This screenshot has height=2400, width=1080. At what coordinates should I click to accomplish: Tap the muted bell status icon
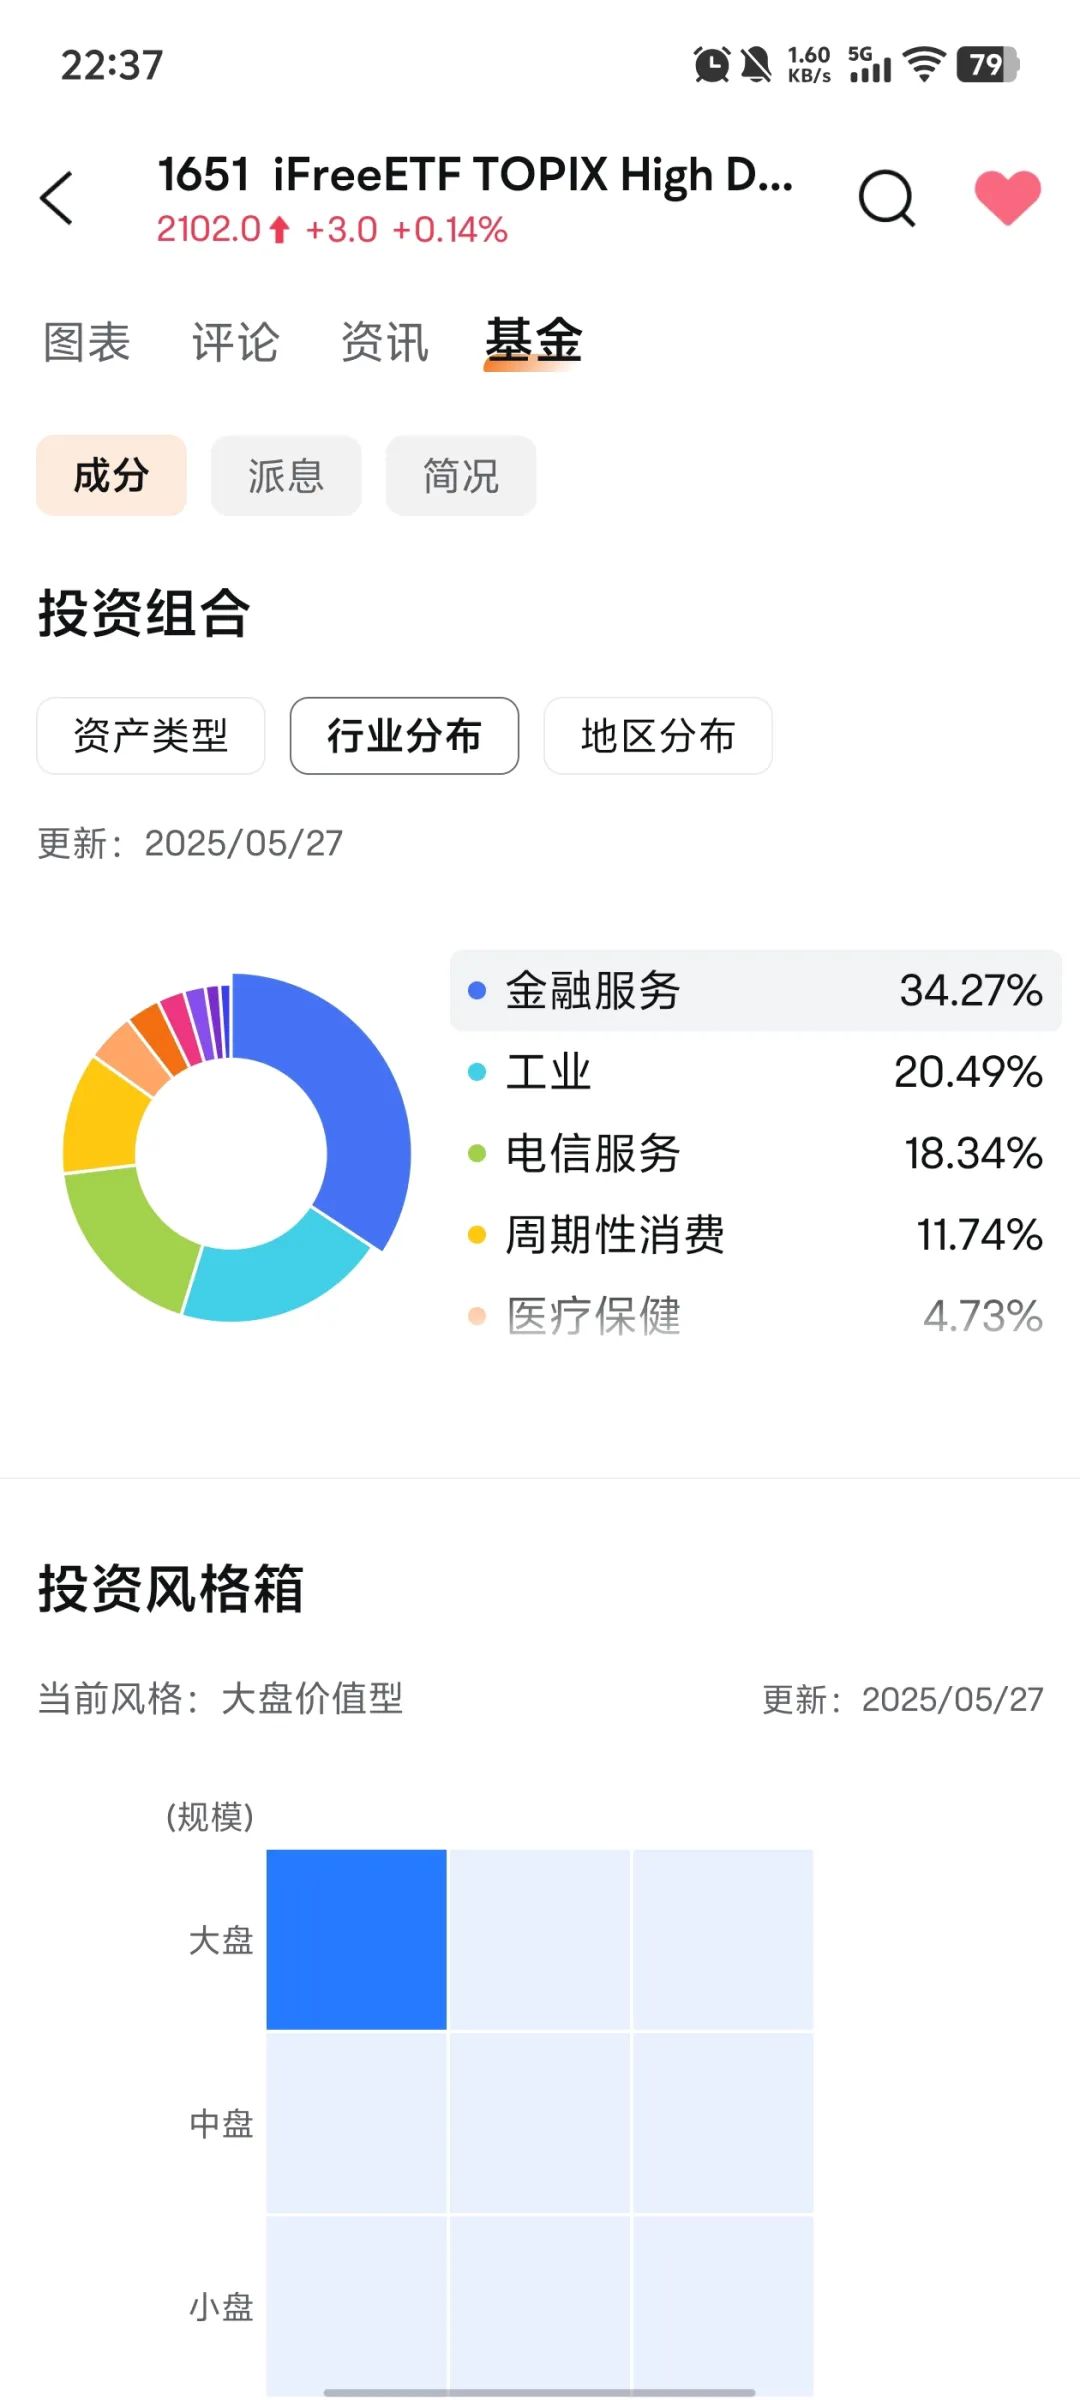756,65
